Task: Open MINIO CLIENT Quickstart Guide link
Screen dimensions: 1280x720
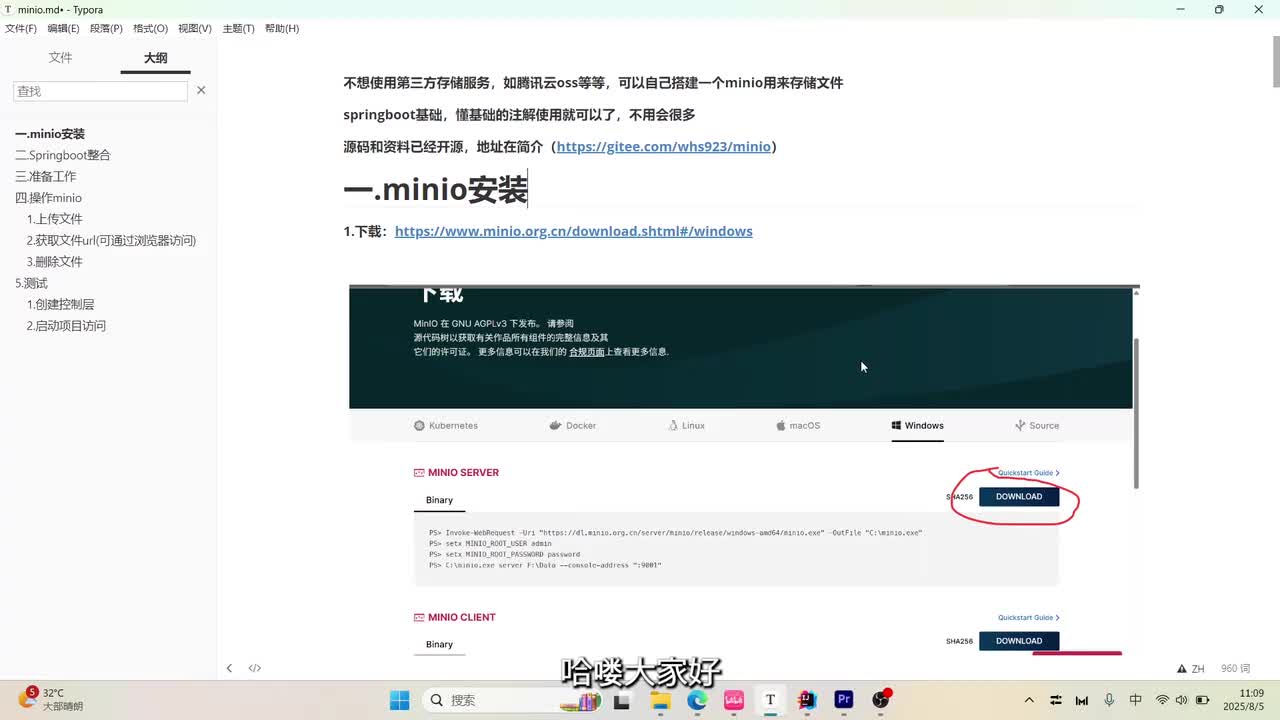Action: tap(1028, 618)
